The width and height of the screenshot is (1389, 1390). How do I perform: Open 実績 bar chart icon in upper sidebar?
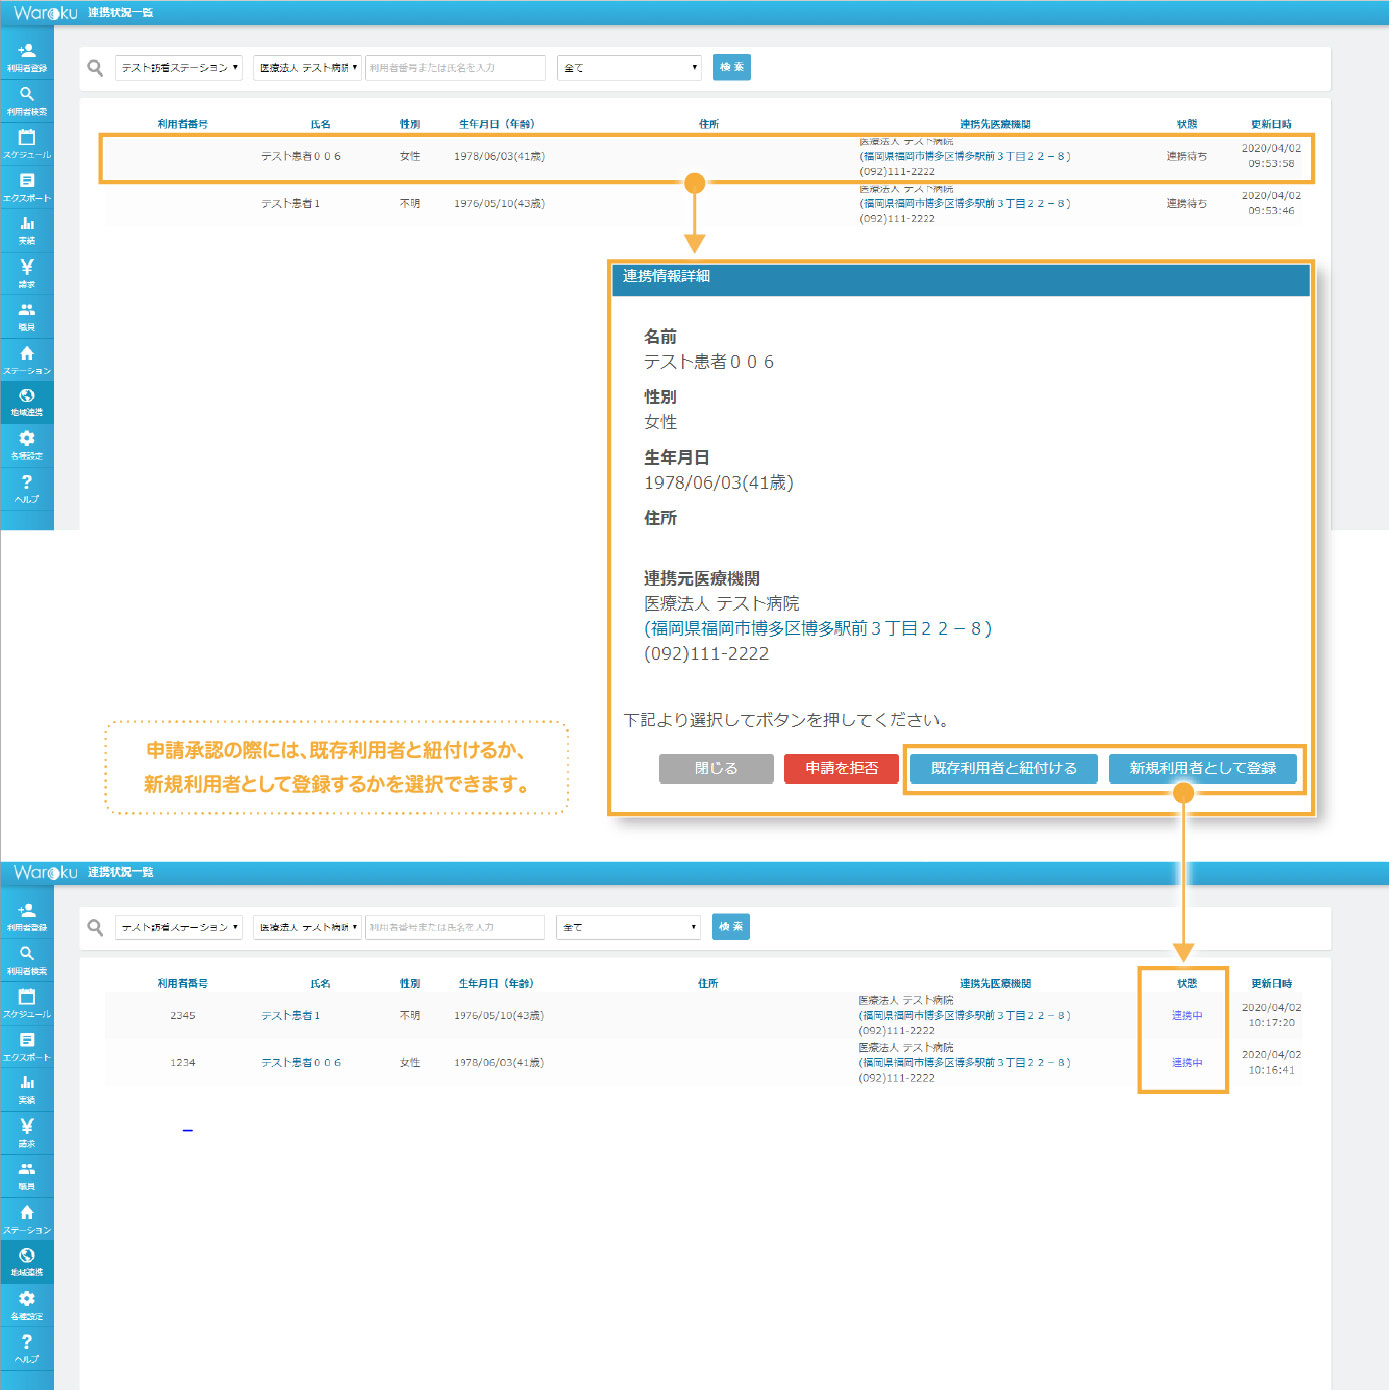[27, 229]
